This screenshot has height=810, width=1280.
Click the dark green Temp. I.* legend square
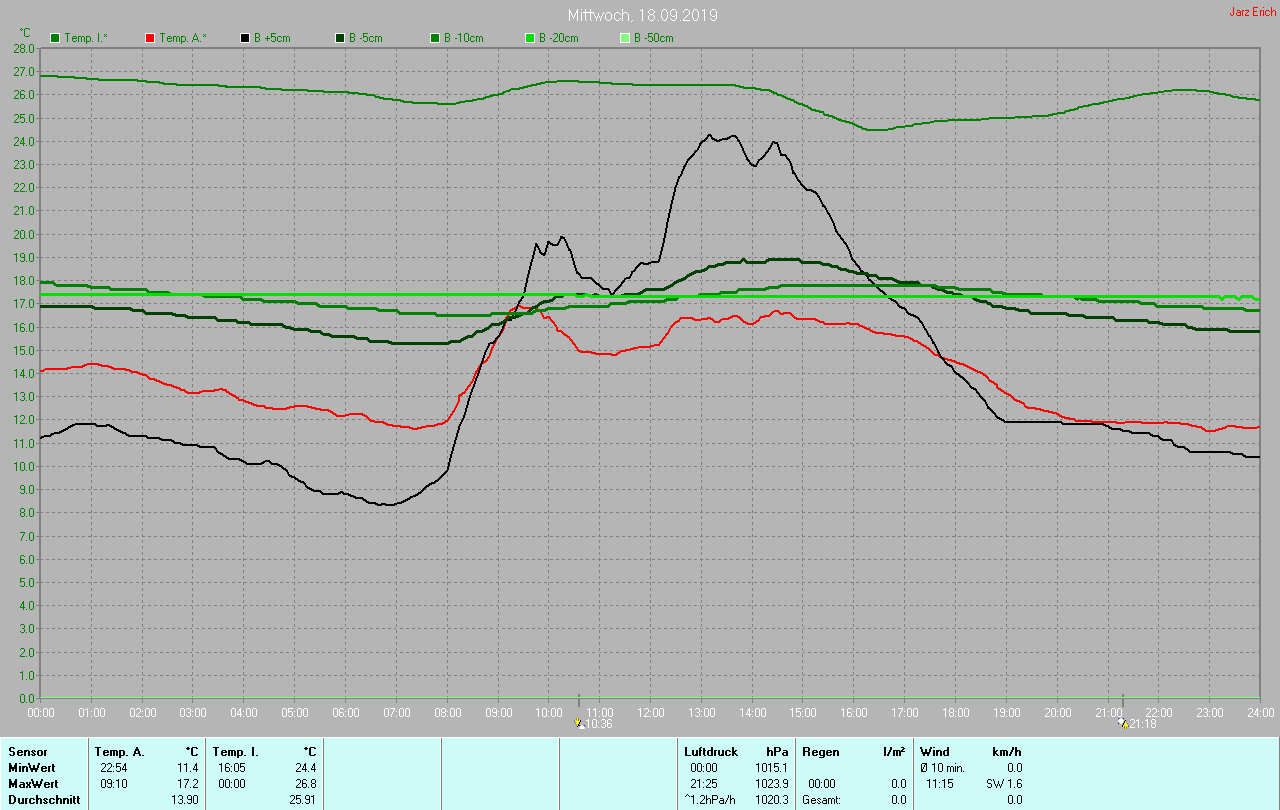(x=56, y=38)
